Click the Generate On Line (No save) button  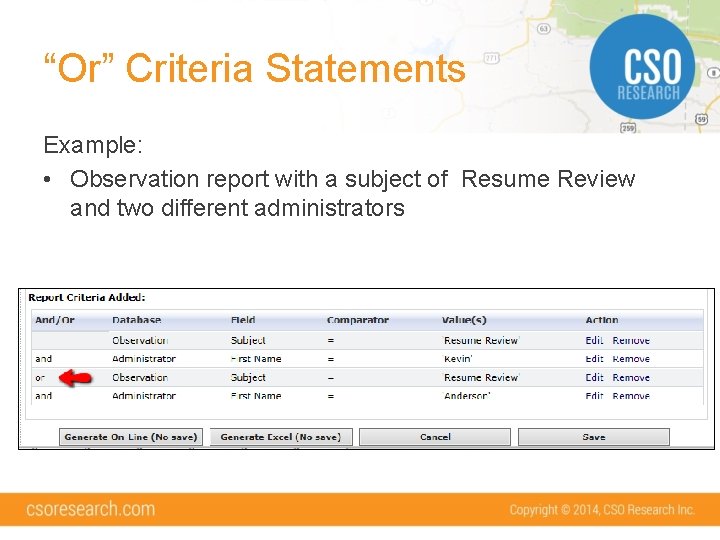[131, 437]
